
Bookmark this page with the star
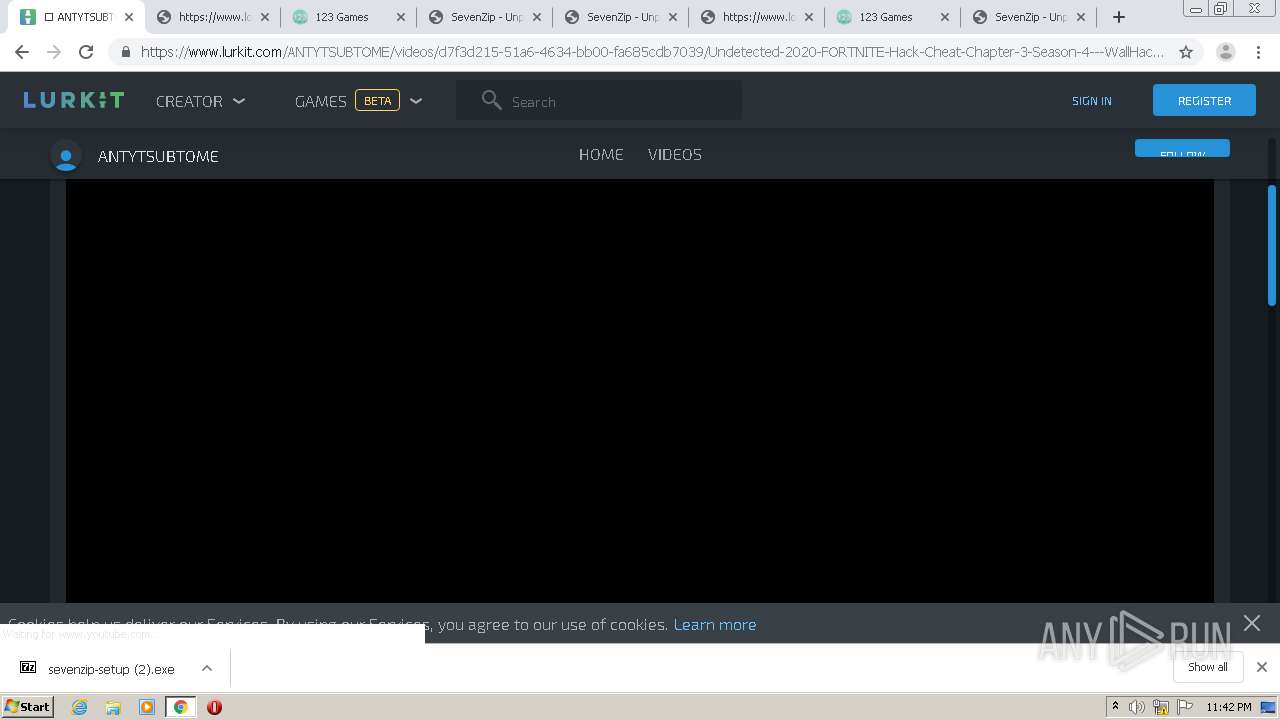click(1186, 52)
